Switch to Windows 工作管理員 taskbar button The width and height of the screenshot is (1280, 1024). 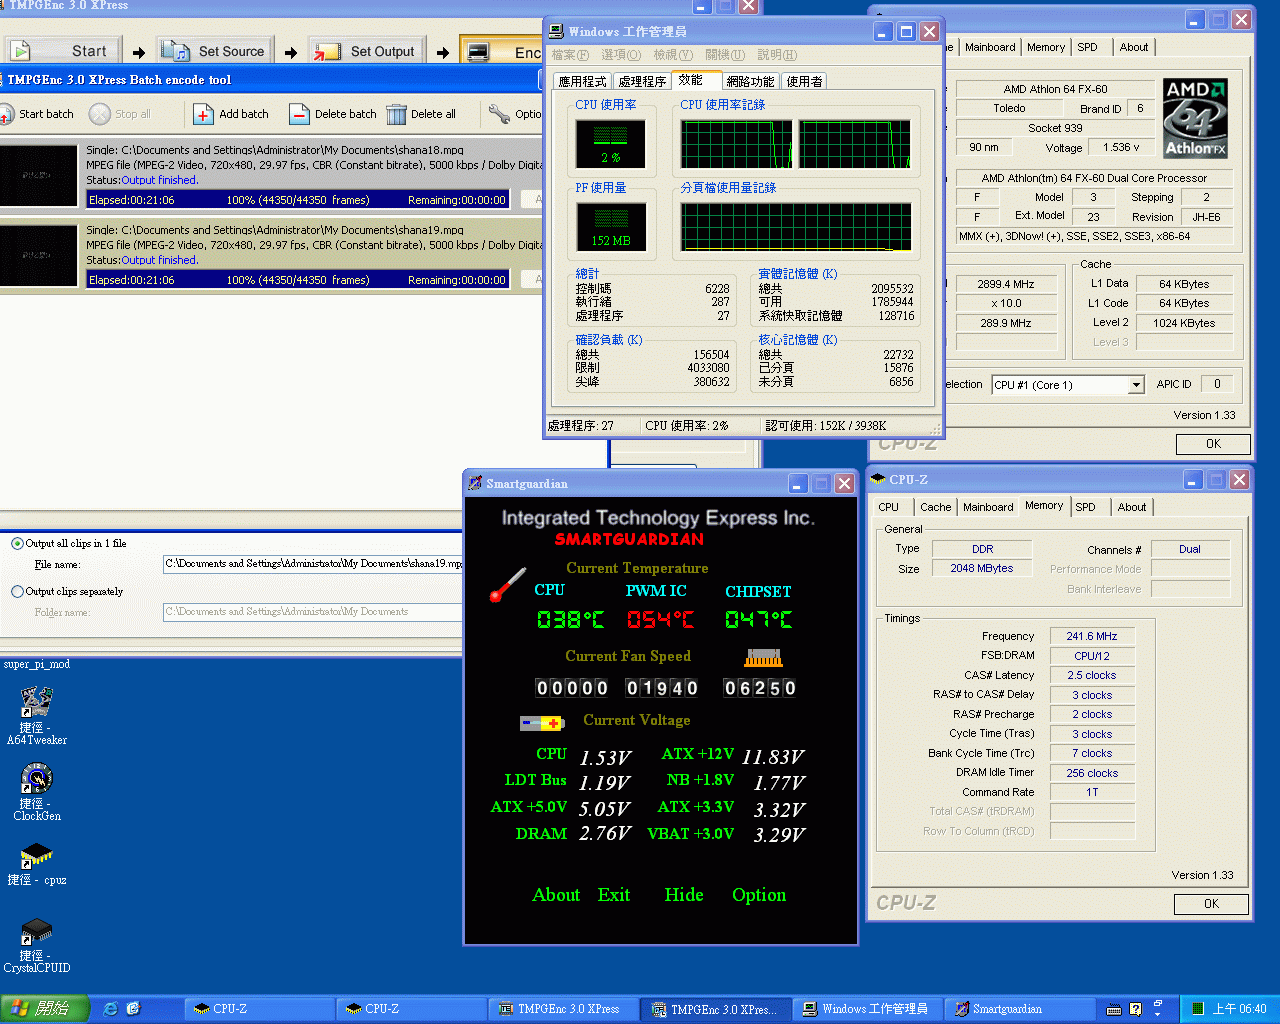[866, 1009]
